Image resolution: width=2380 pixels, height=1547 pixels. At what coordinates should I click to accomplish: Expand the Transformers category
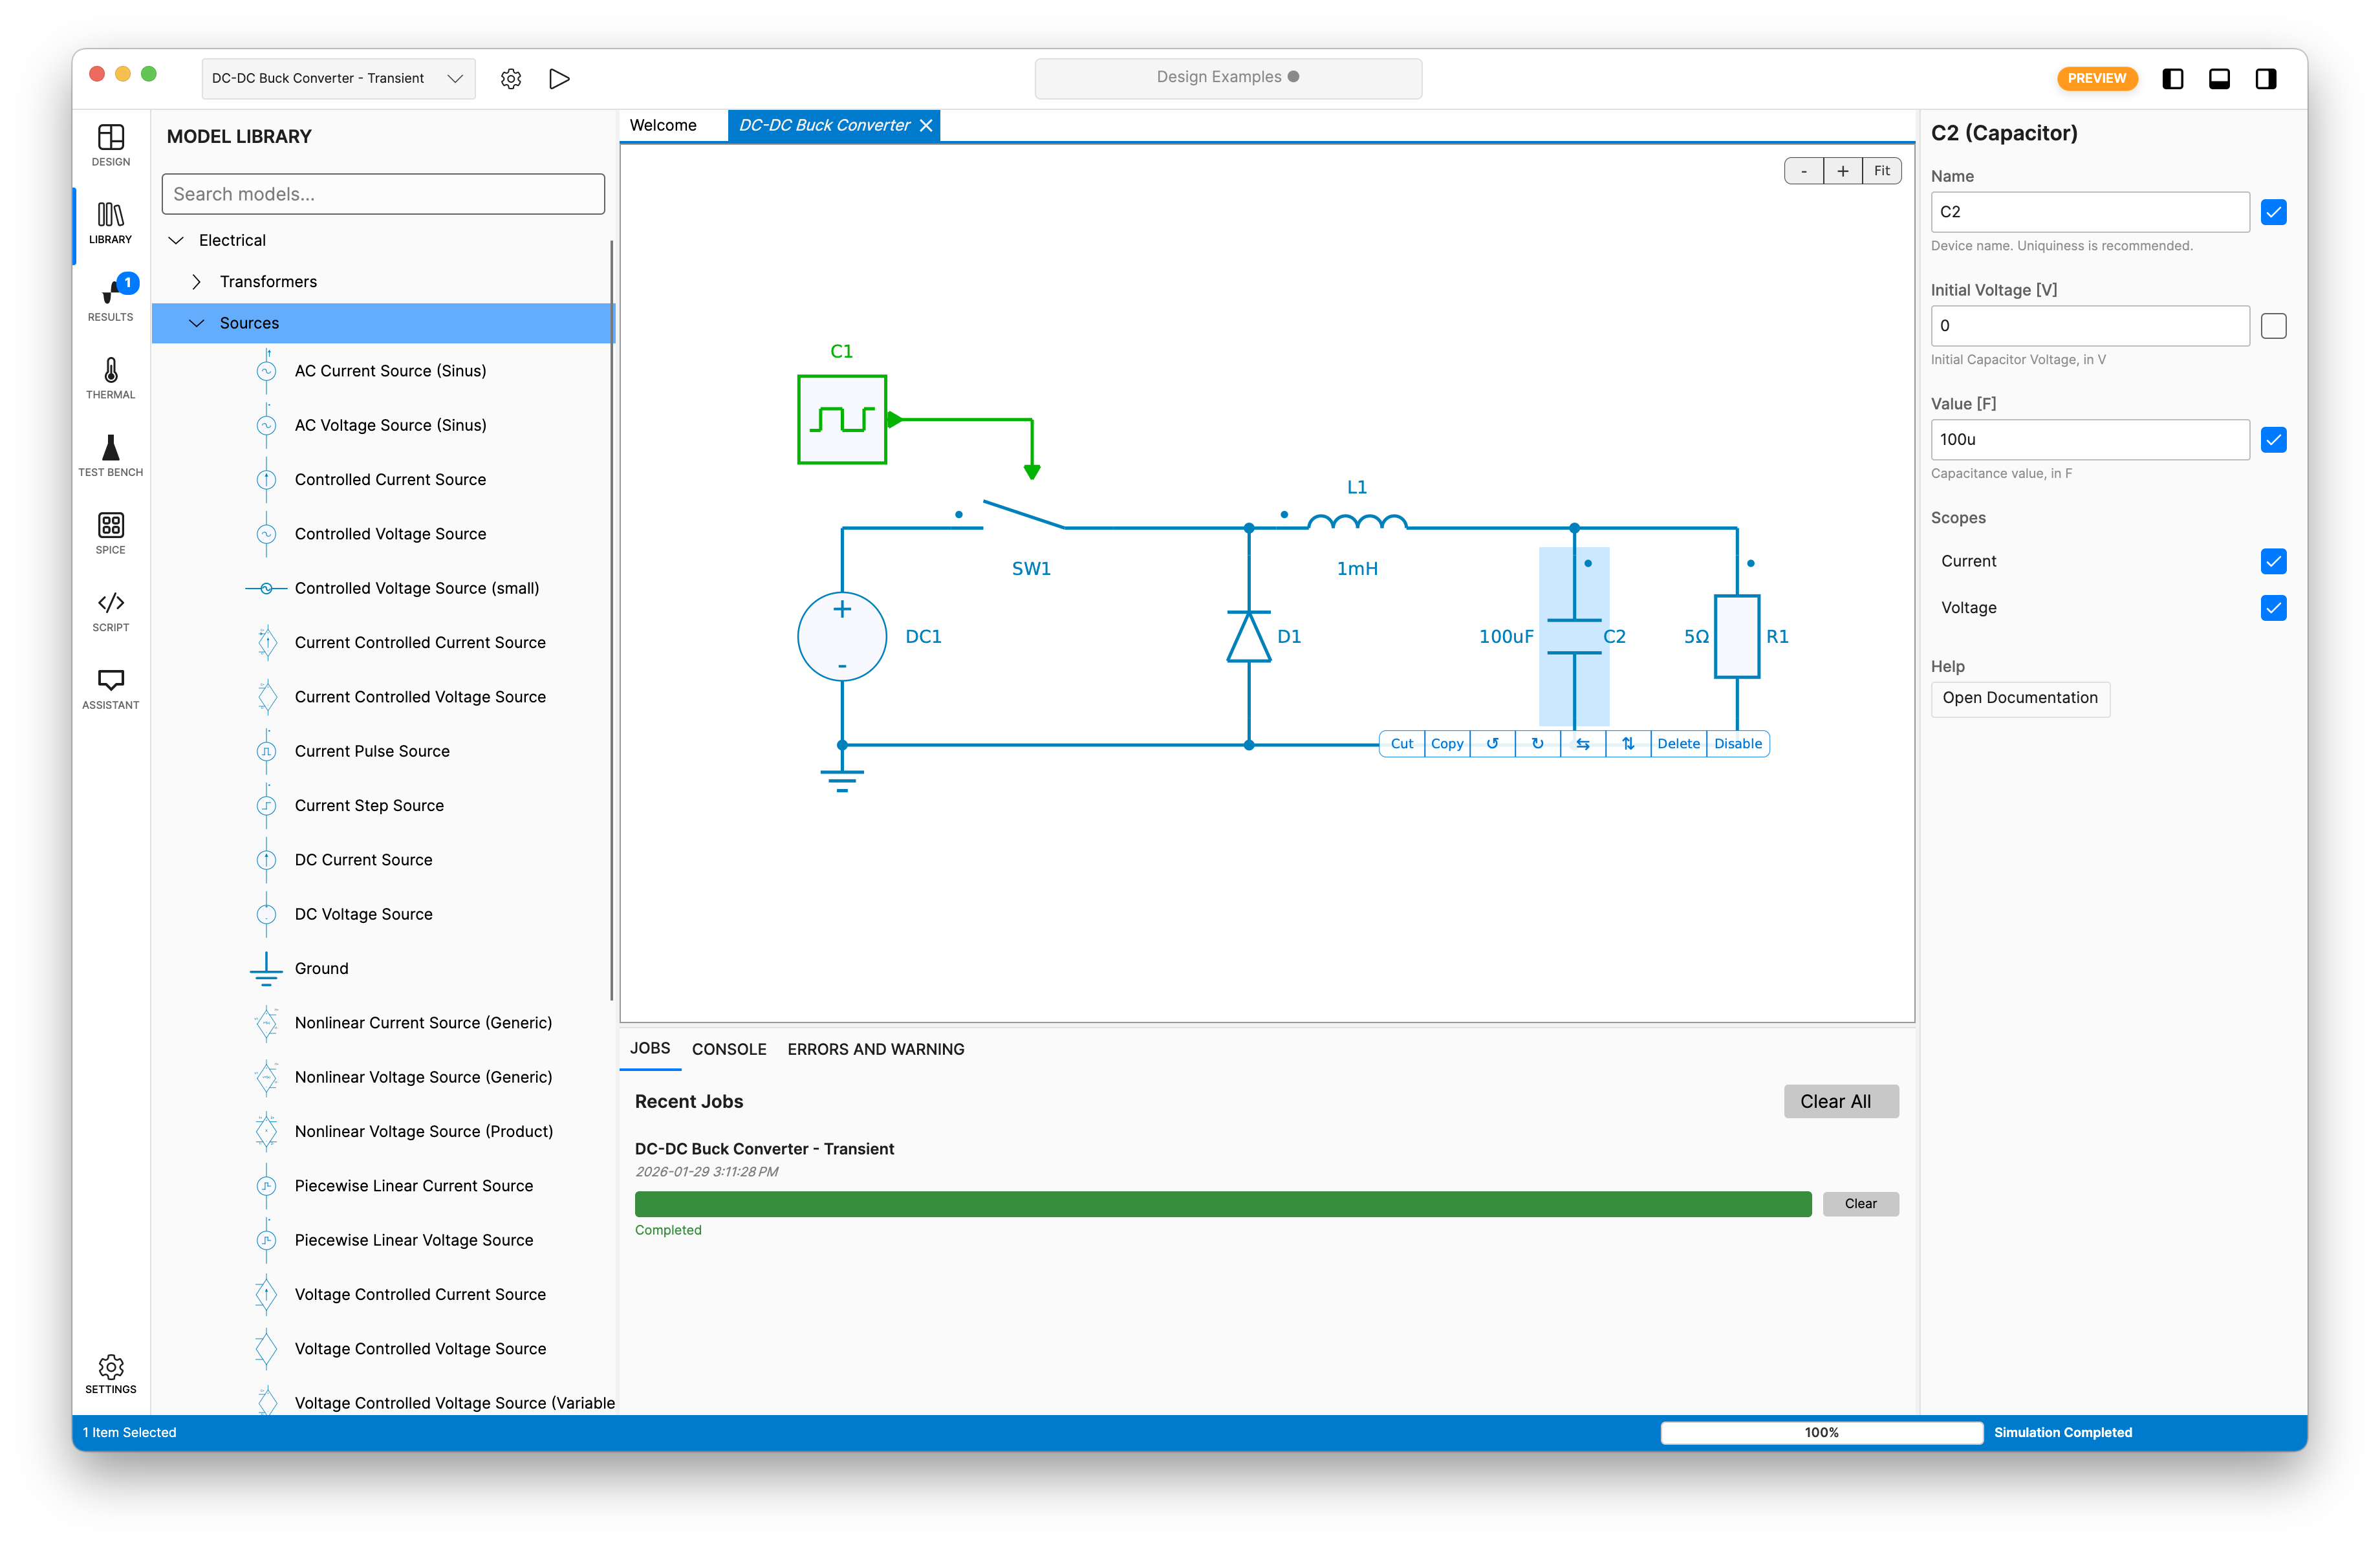197,282
